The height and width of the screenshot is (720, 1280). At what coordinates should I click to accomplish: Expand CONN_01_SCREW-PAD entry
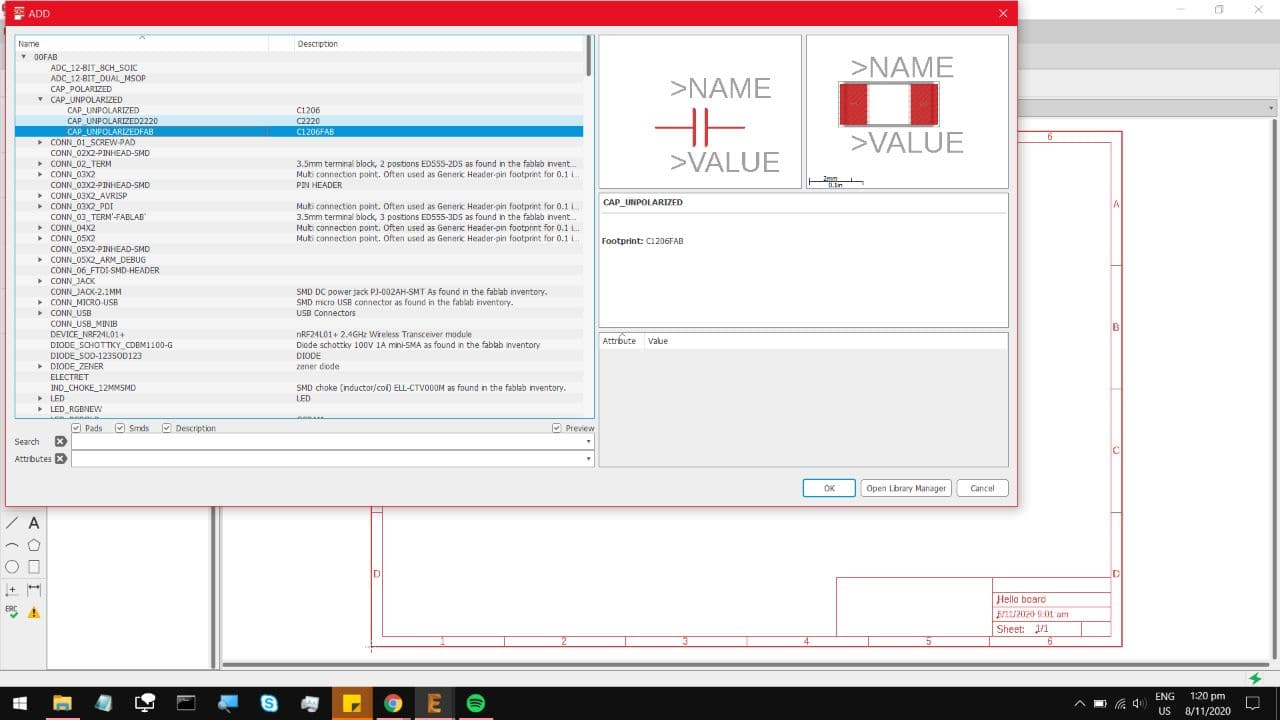tap(40, 142)
